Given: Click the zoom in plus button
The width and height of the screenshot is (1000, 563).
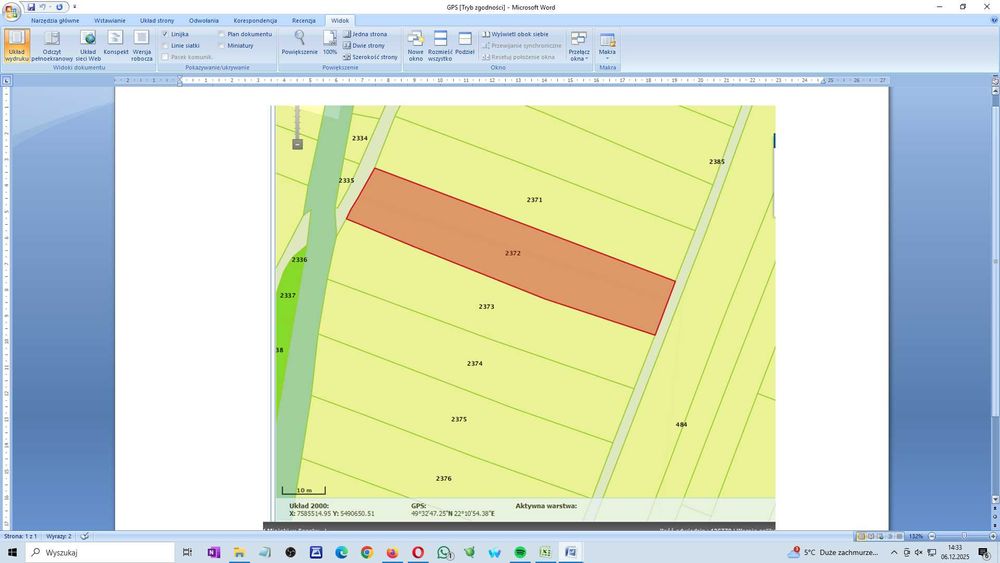Looking at the screenshot, I should (x=994, y=536).
